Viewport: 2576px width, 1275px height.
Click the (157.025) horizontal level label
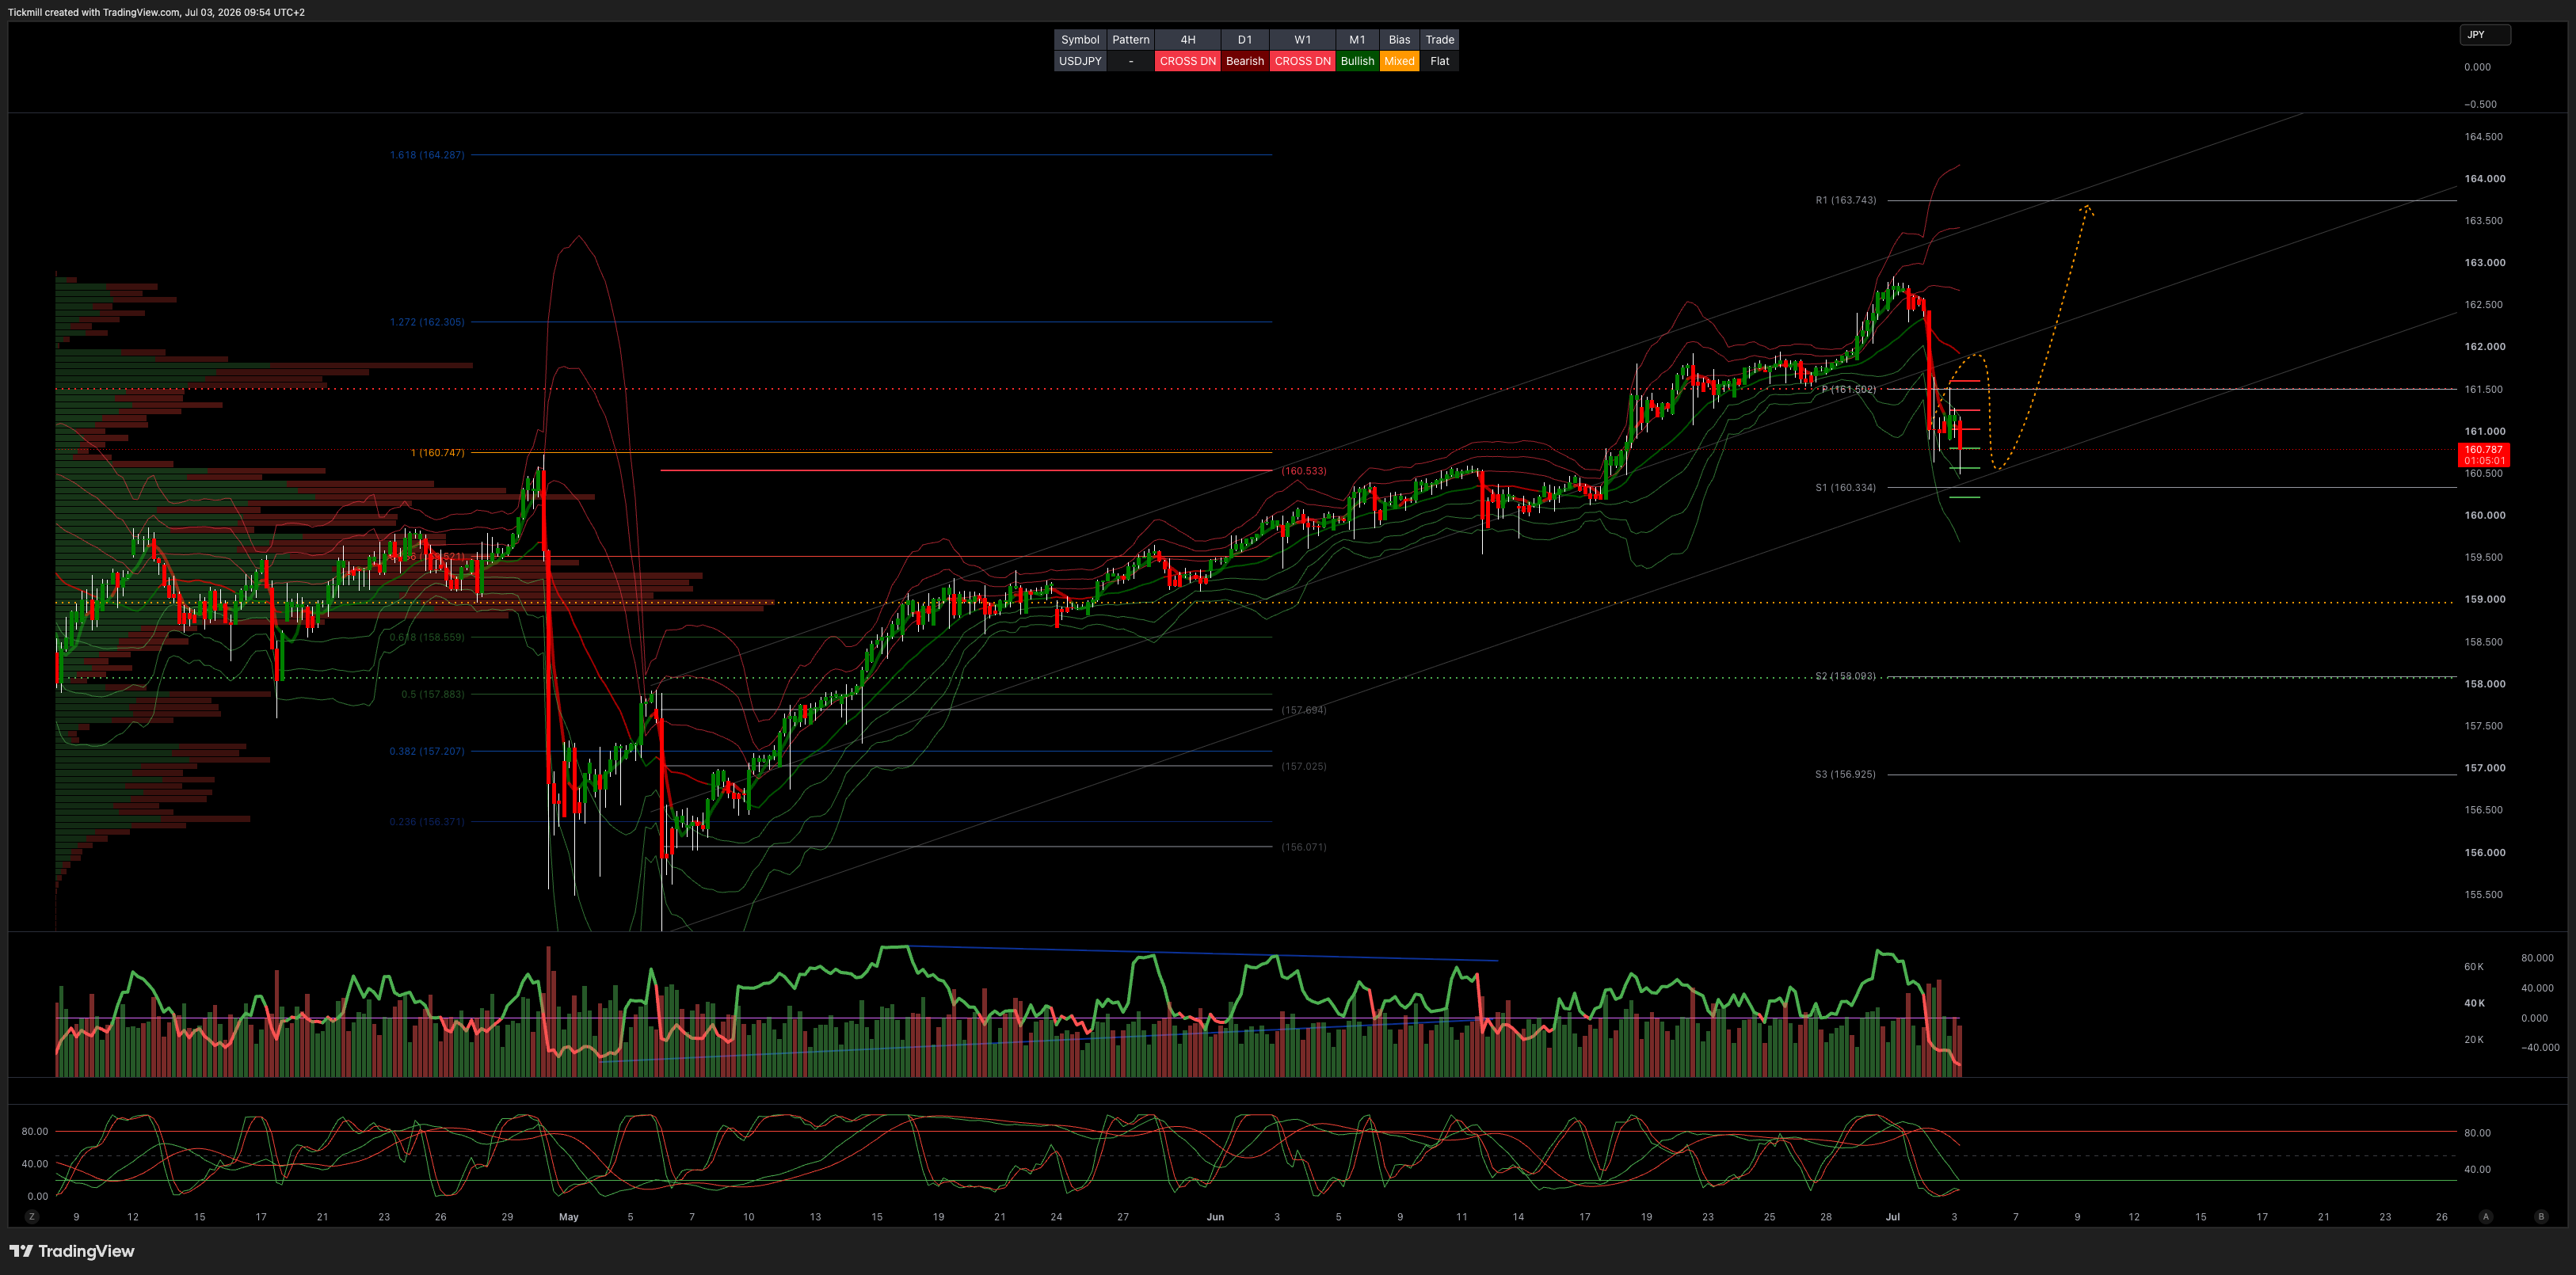[1304, 766]
